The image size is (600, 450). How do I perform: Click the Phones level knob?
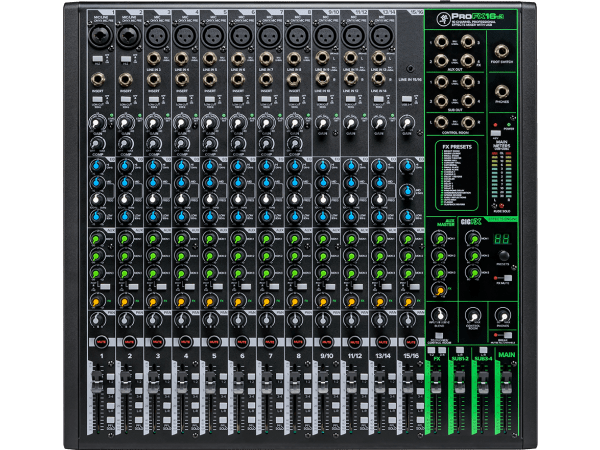point(502,316)
